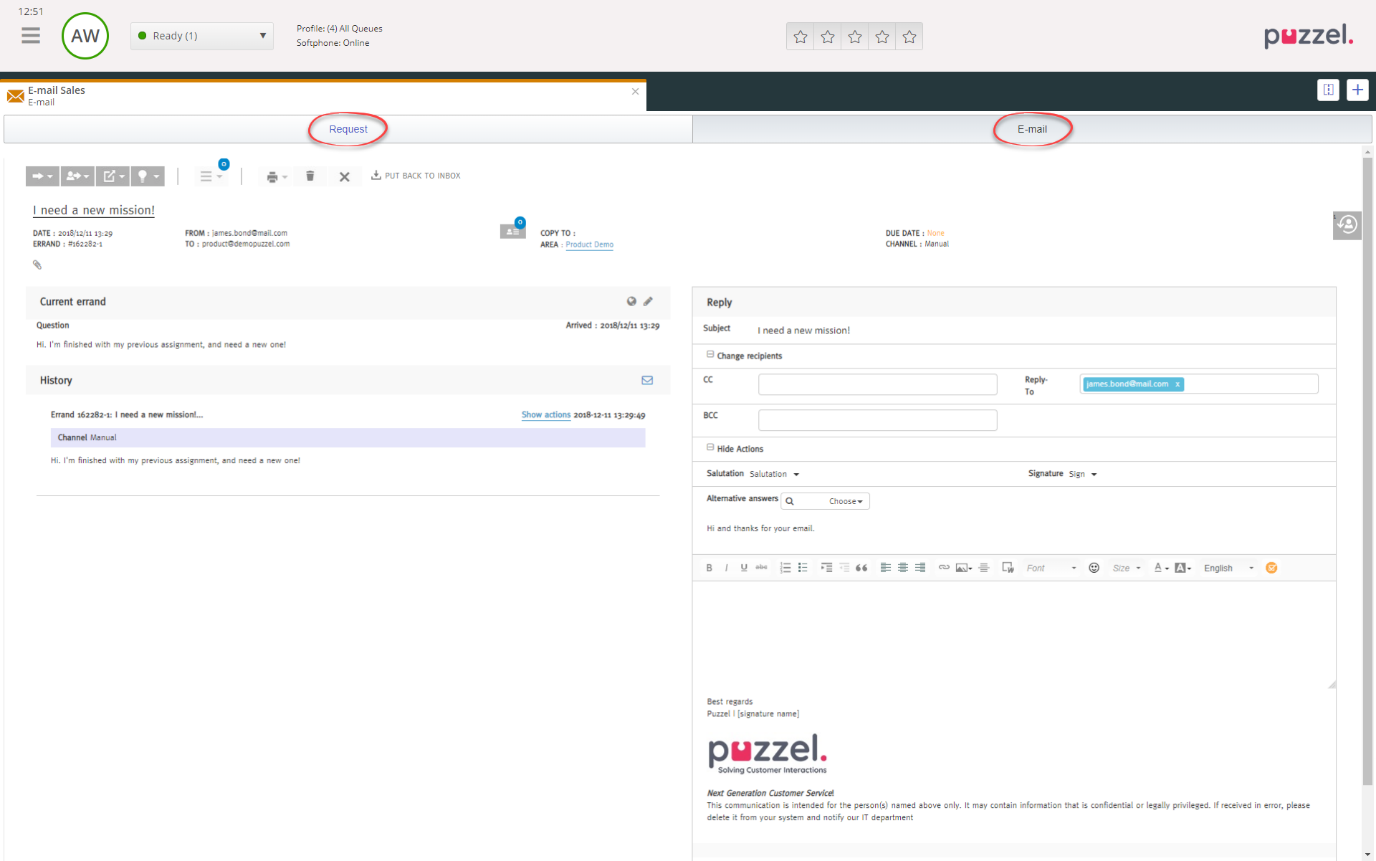Screen dimensions: 1376x861
Task: Click the globe icon in Current errand header
Action: tap(631, 301)
